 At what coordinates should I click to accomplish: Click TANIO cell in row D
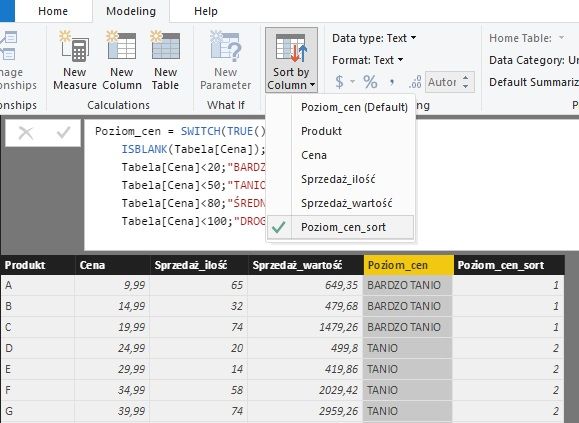click(408, 348)
